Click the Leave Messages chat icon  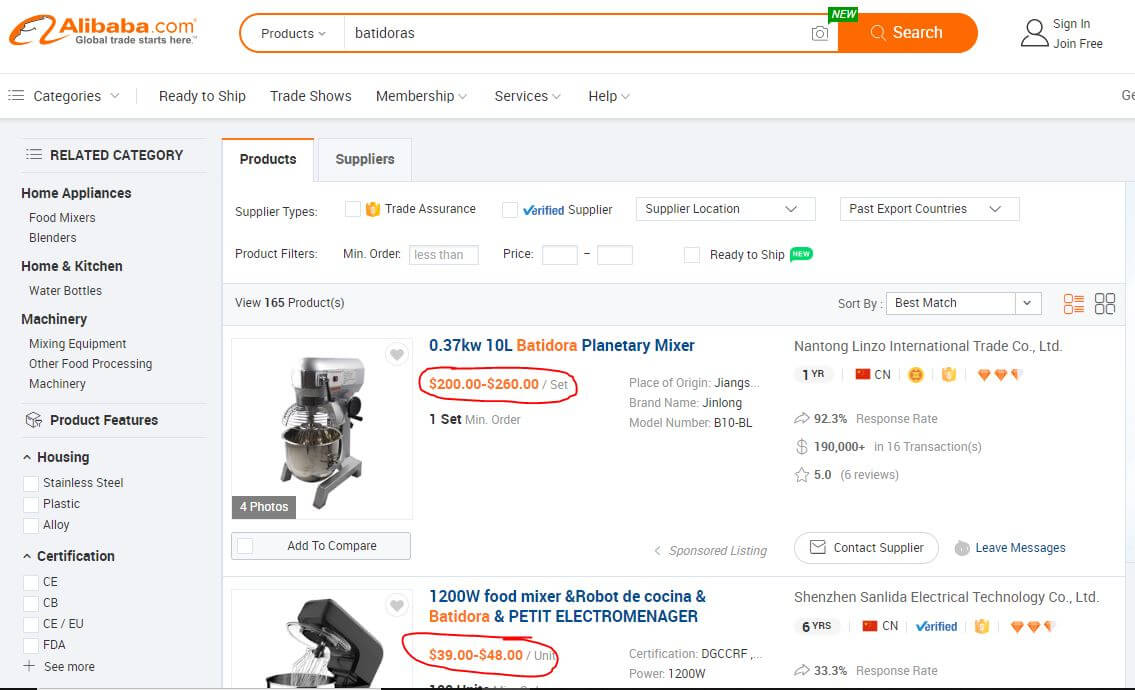point(962,548)
